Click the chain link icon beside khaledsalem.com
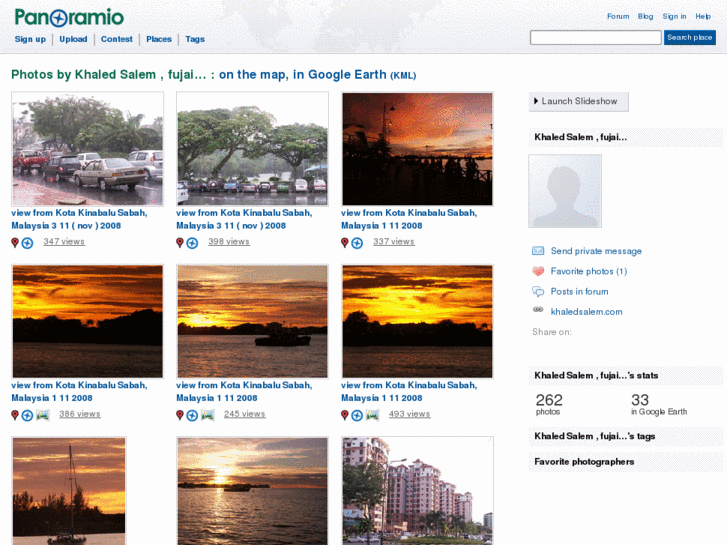 [x=538, y=309]
